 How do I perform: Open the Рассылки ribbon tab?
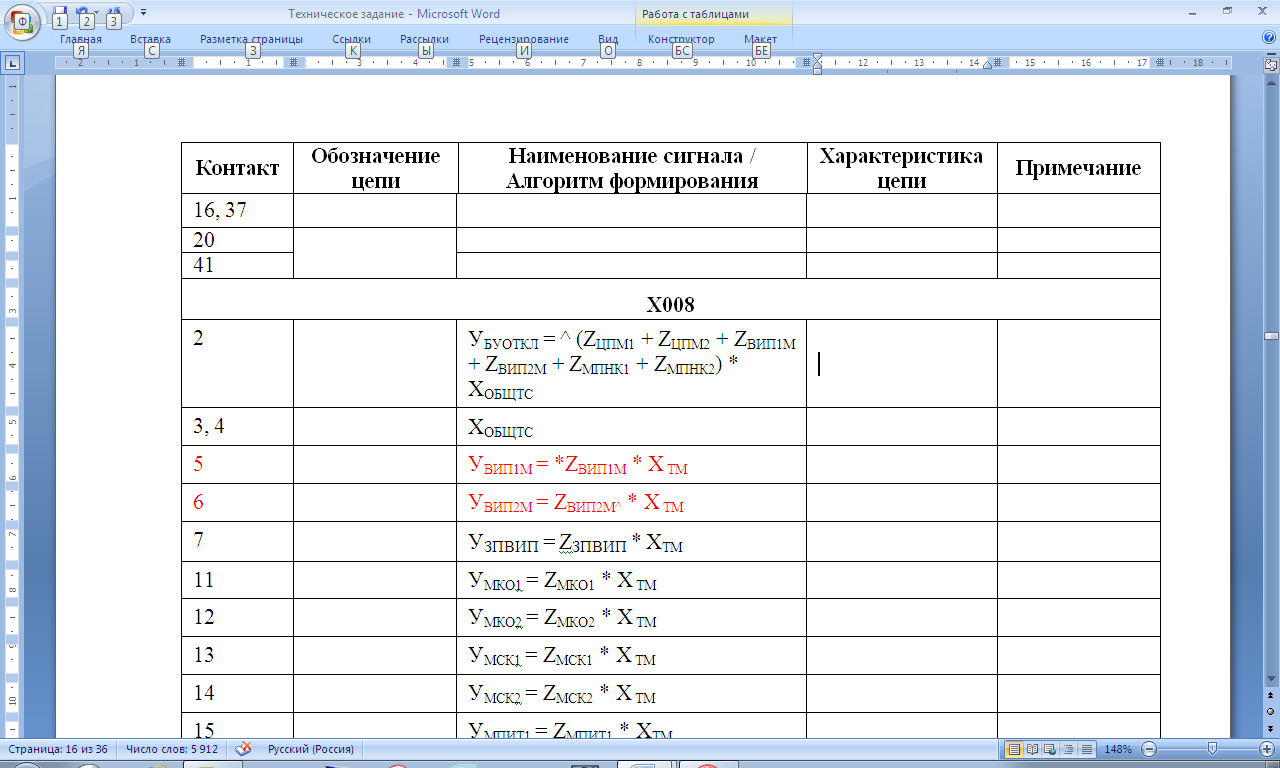(x=424, y=39)
